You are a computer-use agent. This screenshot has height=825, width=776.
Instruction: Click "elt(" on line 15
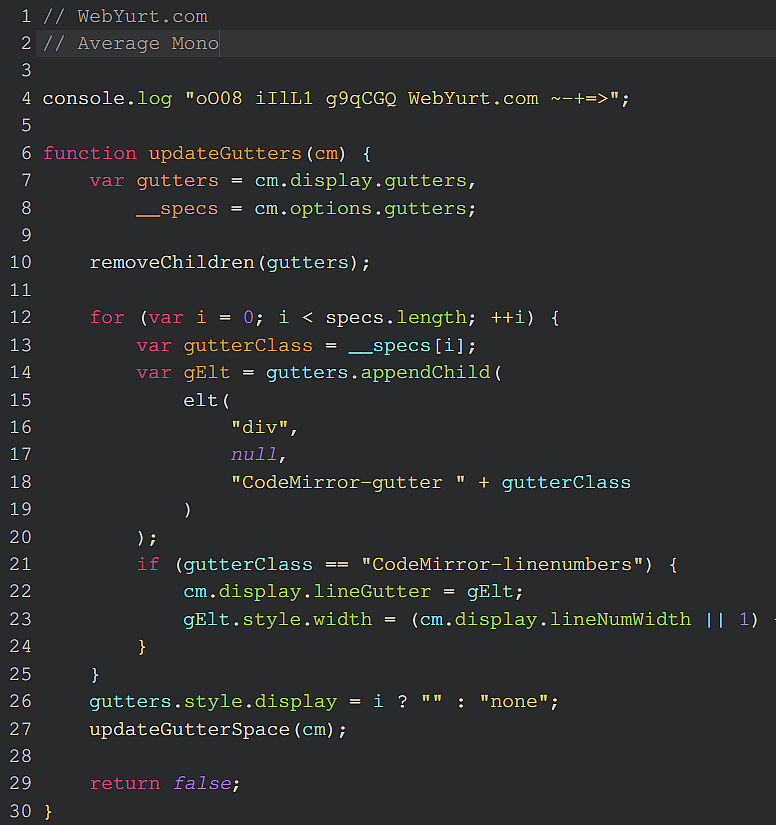pos(207,400)
